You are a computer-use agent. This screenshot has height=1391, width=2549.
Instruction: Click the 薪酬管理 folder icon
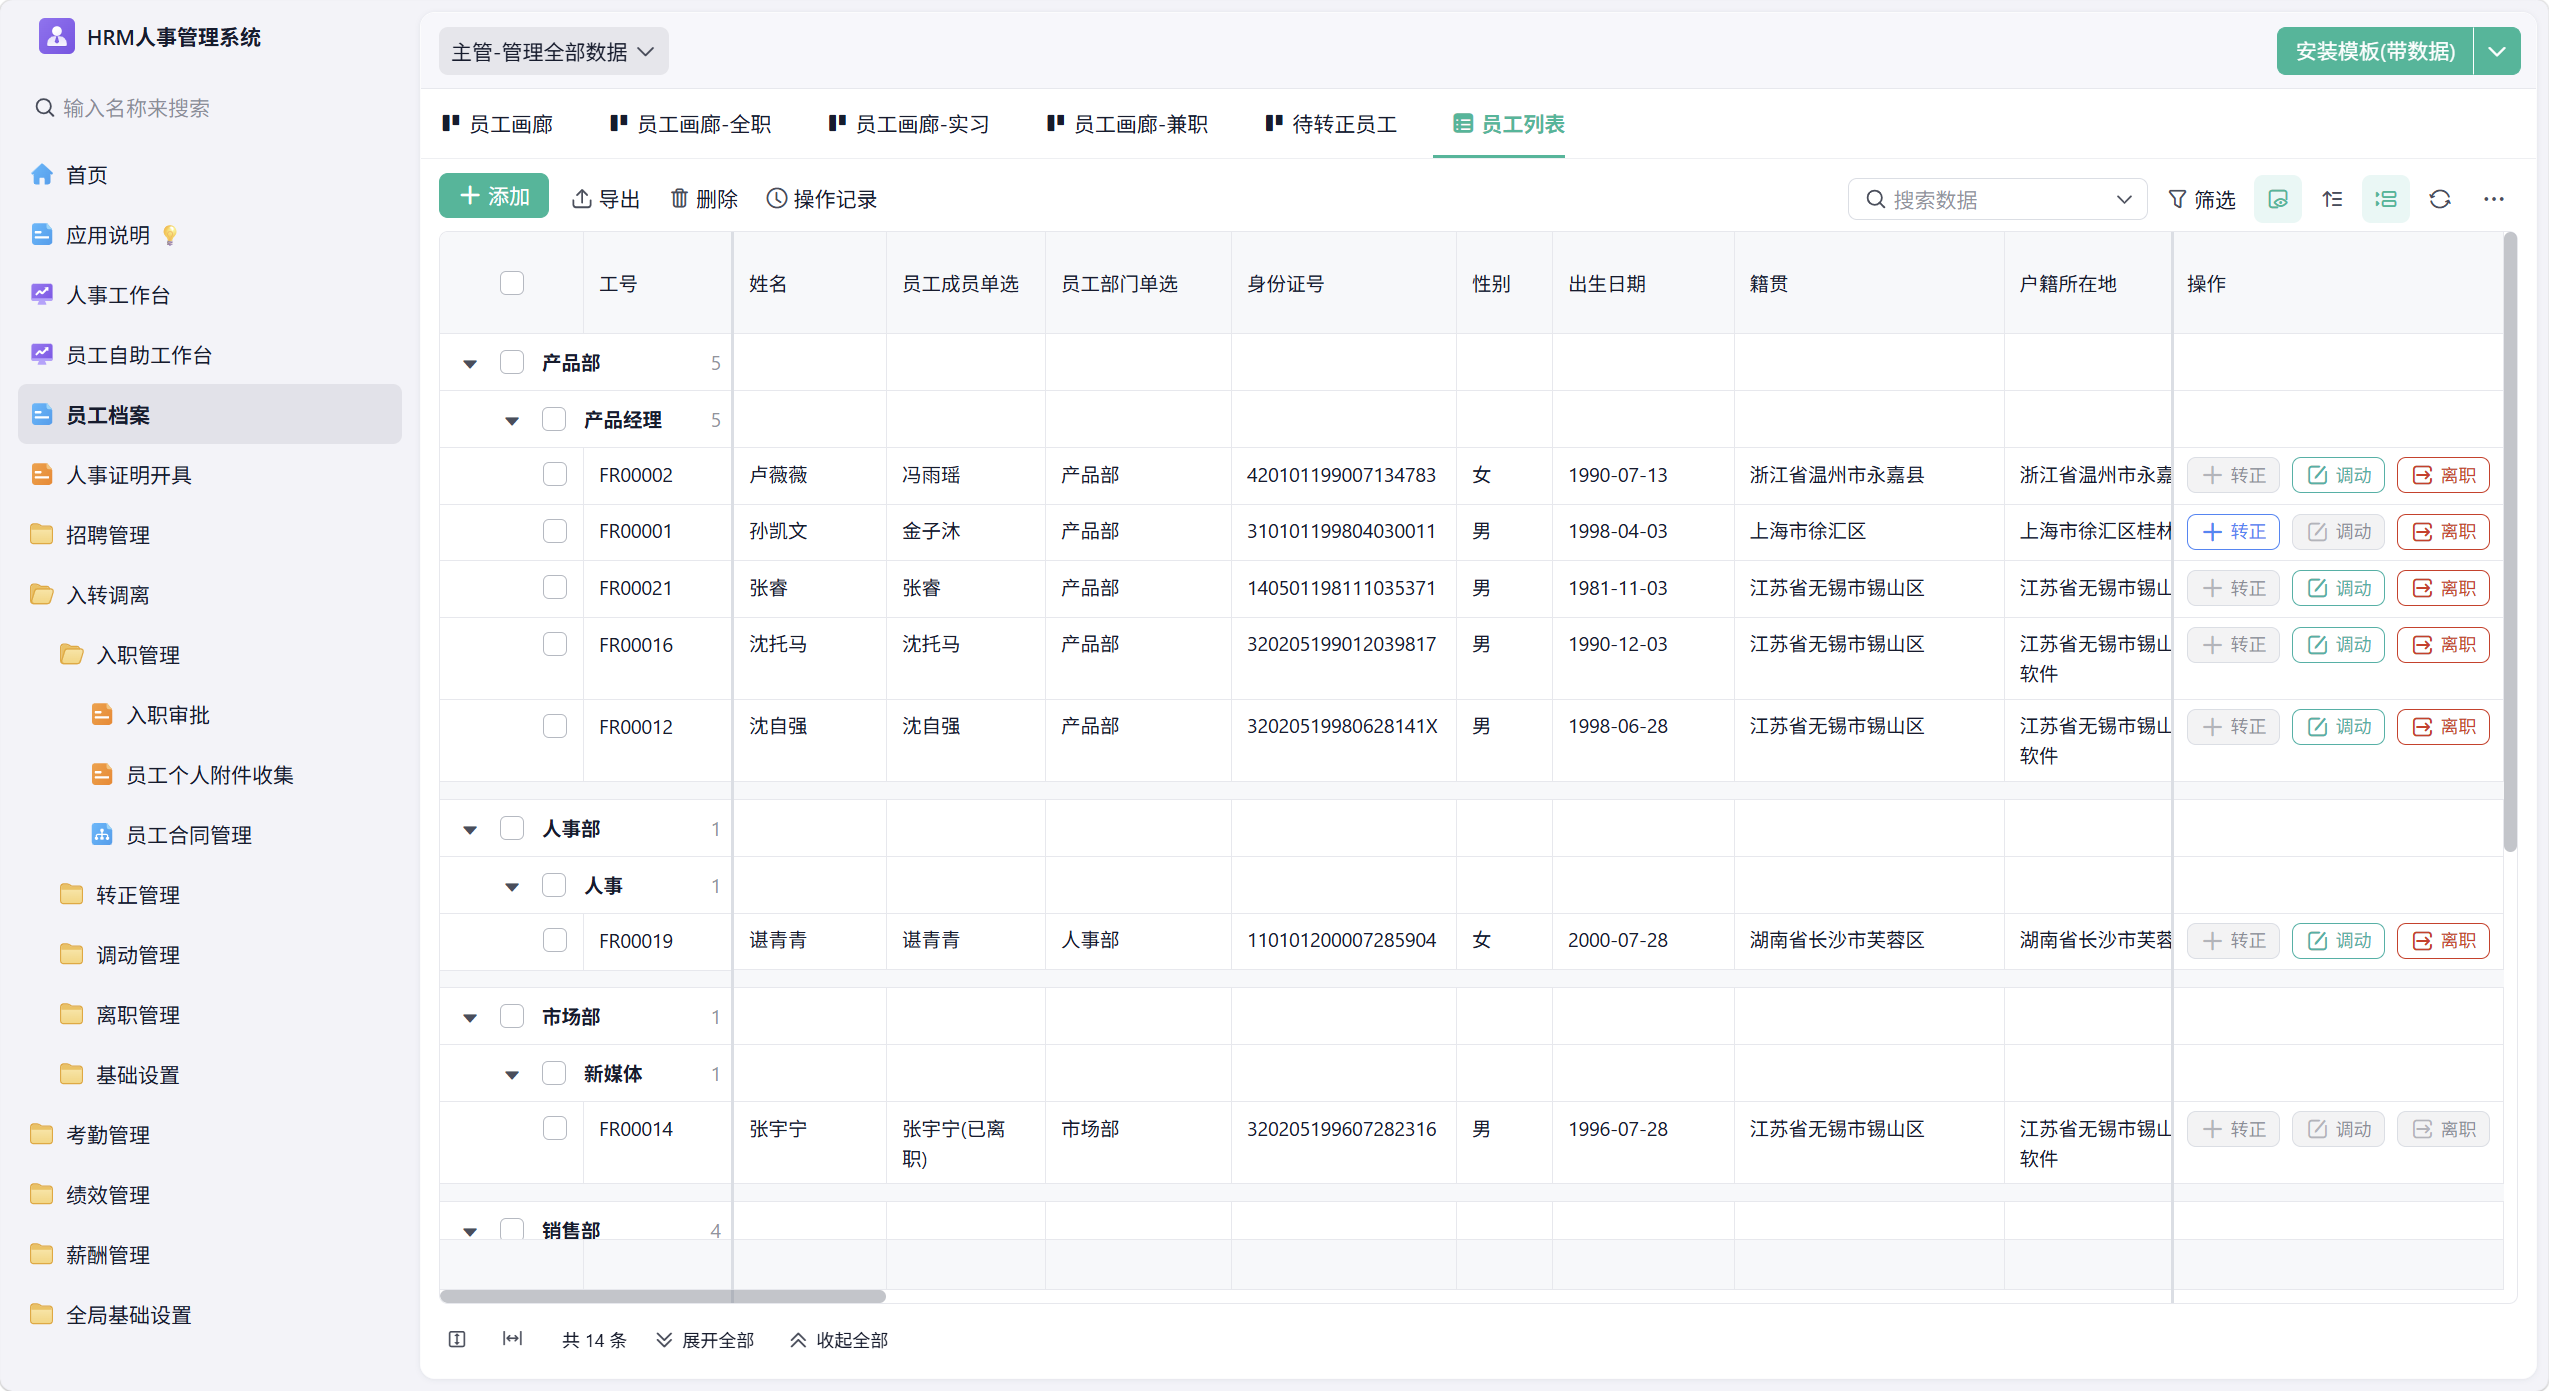(x=42, y=1255)
